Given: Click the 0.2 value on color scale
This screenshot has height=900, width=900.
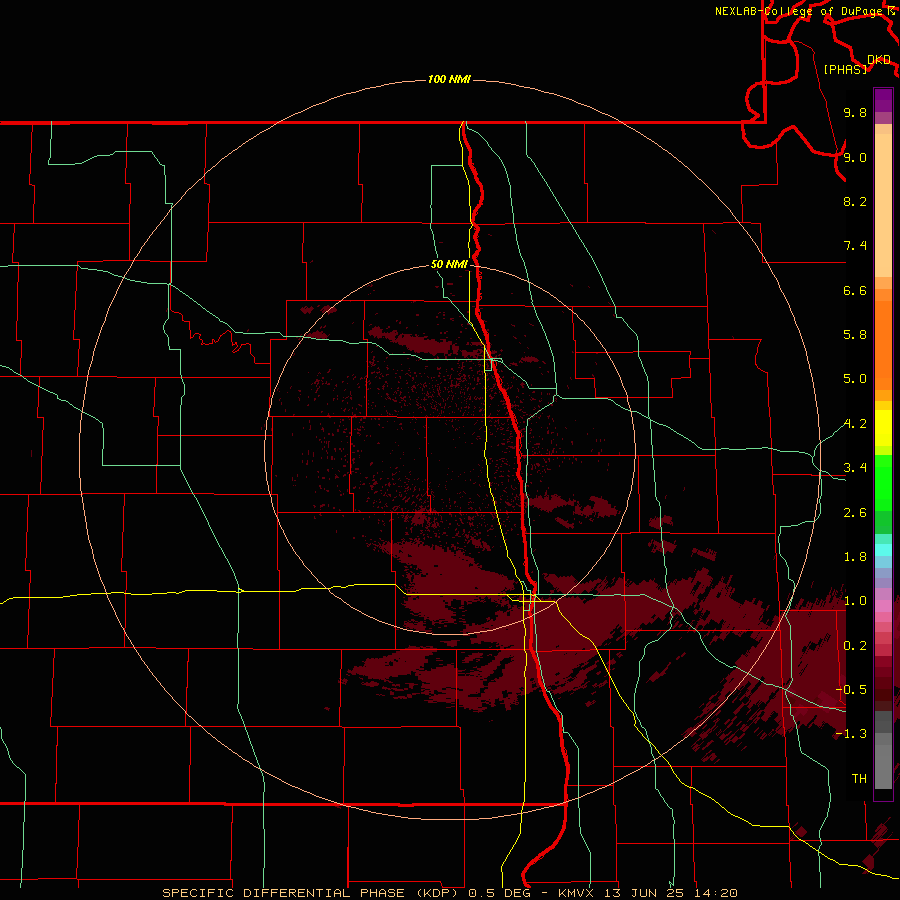Looking at the screenshot, I should tap(855, 646).
